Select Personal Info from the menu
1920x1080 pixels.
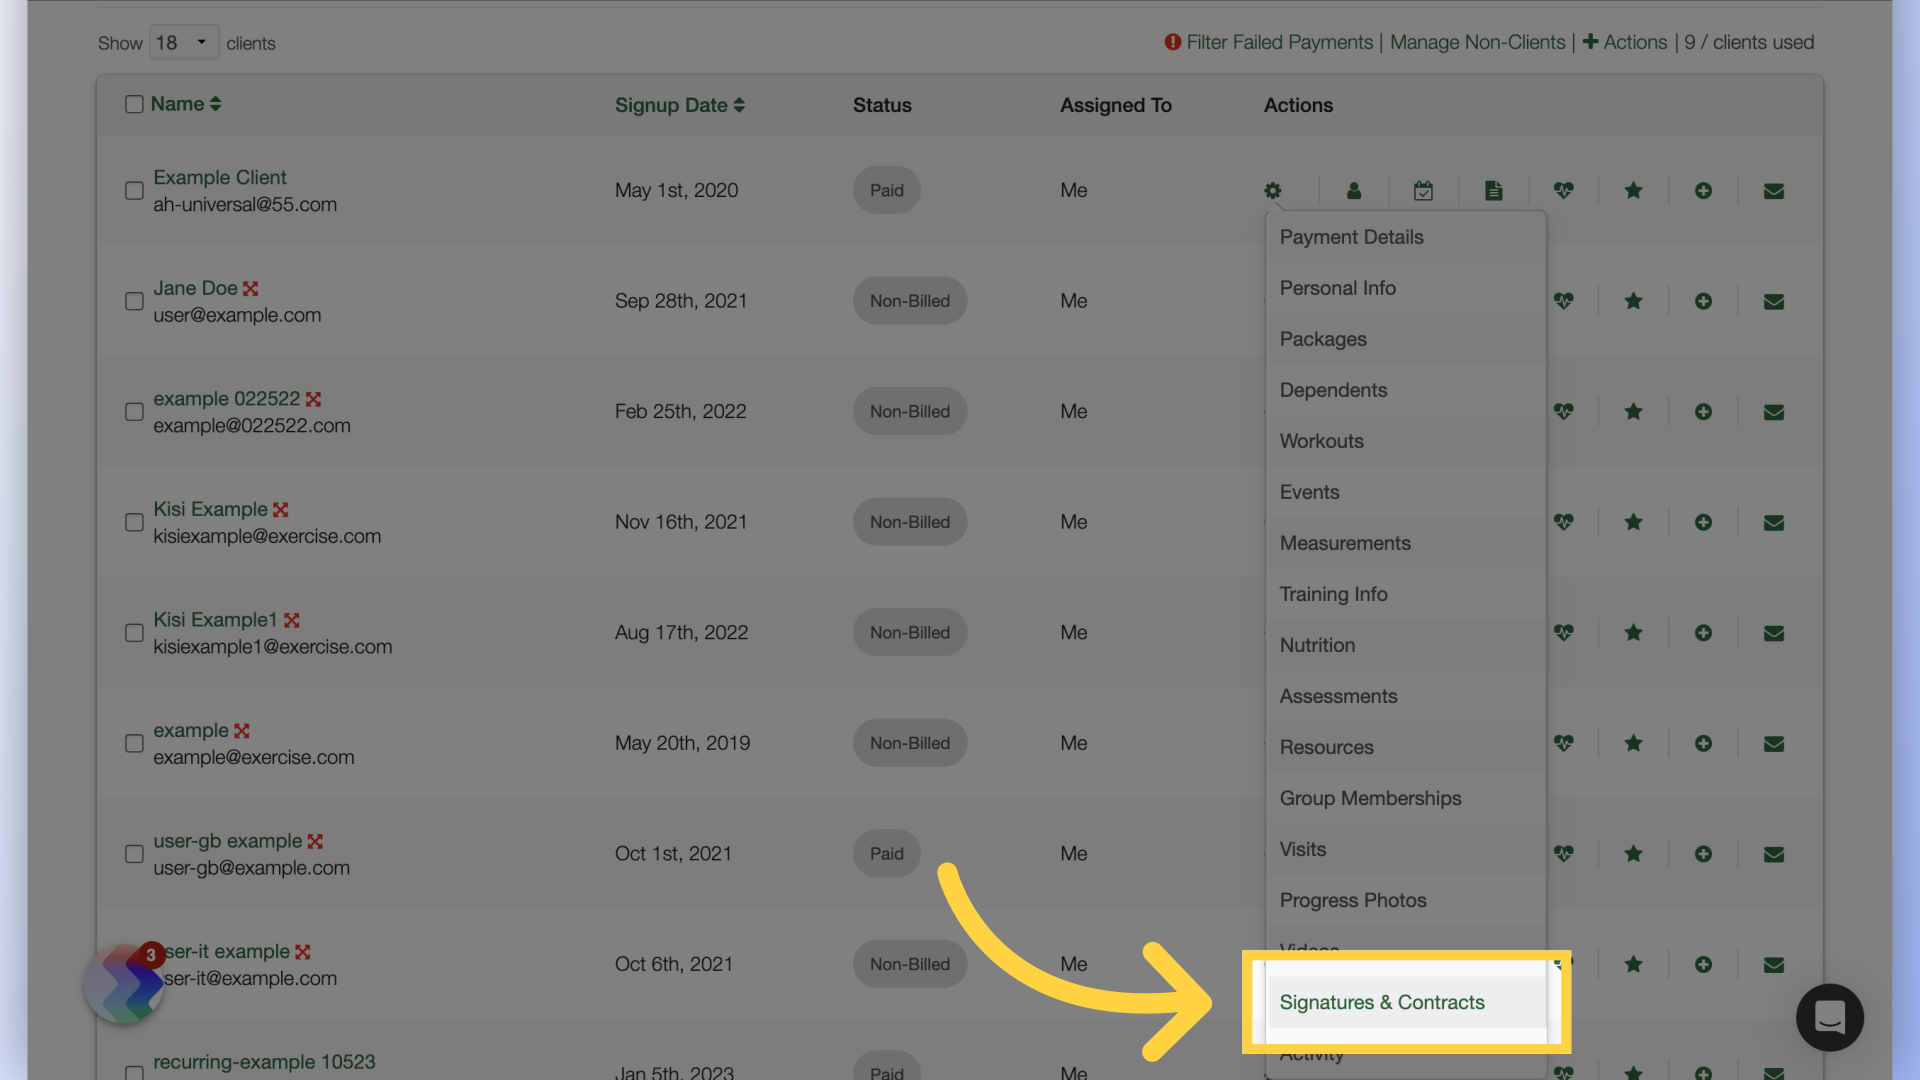(x=1405, y=288)
